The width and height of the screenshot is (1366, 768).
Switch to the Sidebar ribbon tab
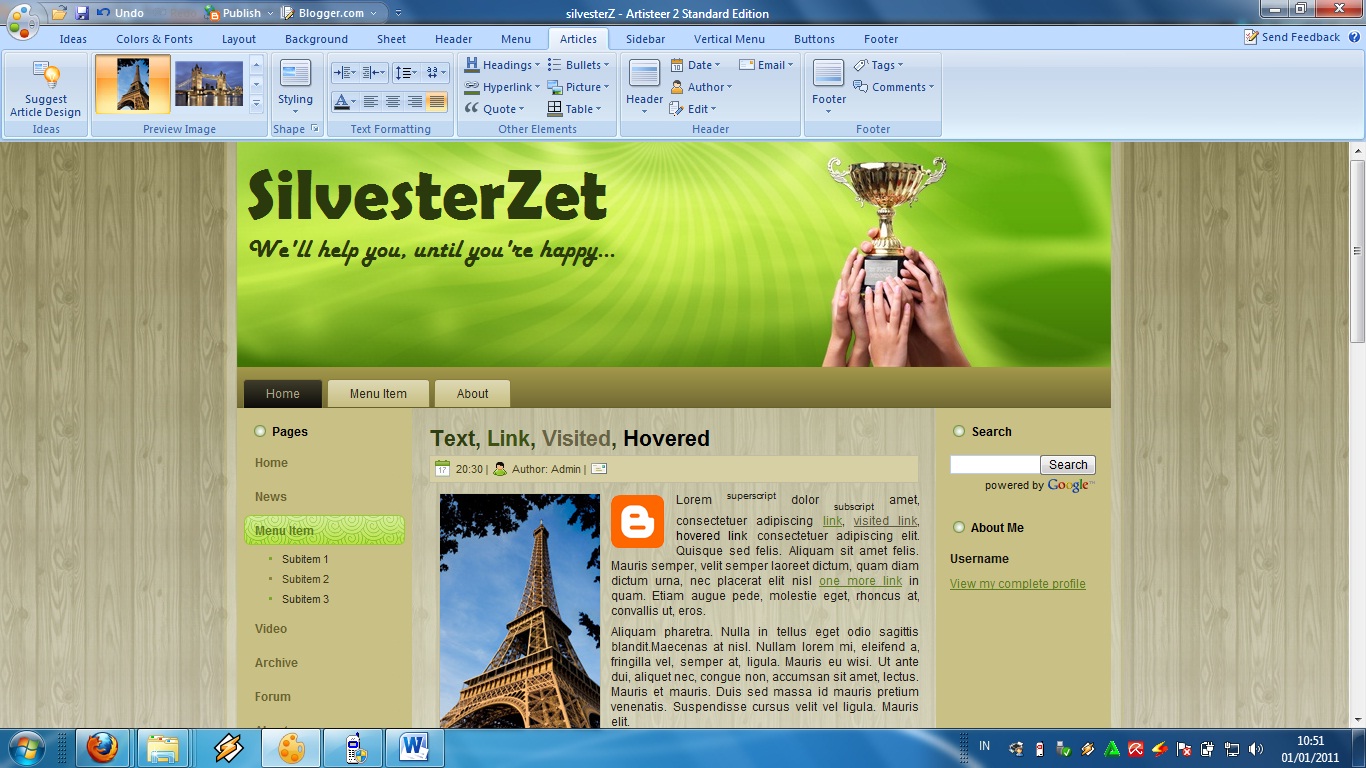[645, 39]
